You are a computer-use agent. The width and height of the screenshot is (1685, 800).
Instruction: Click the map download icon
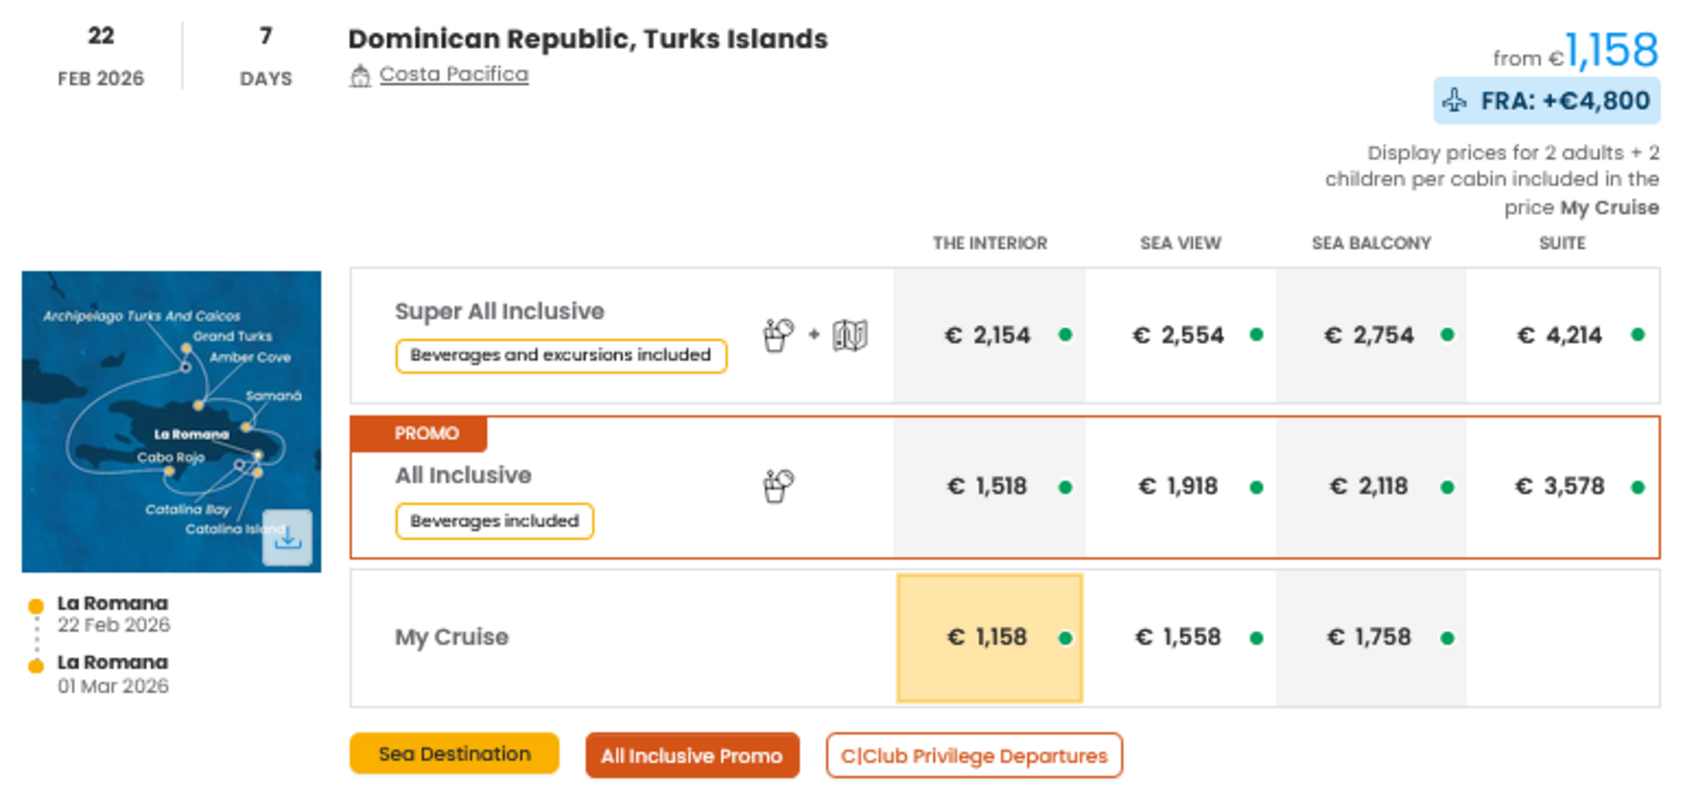(x=288, y=537)
